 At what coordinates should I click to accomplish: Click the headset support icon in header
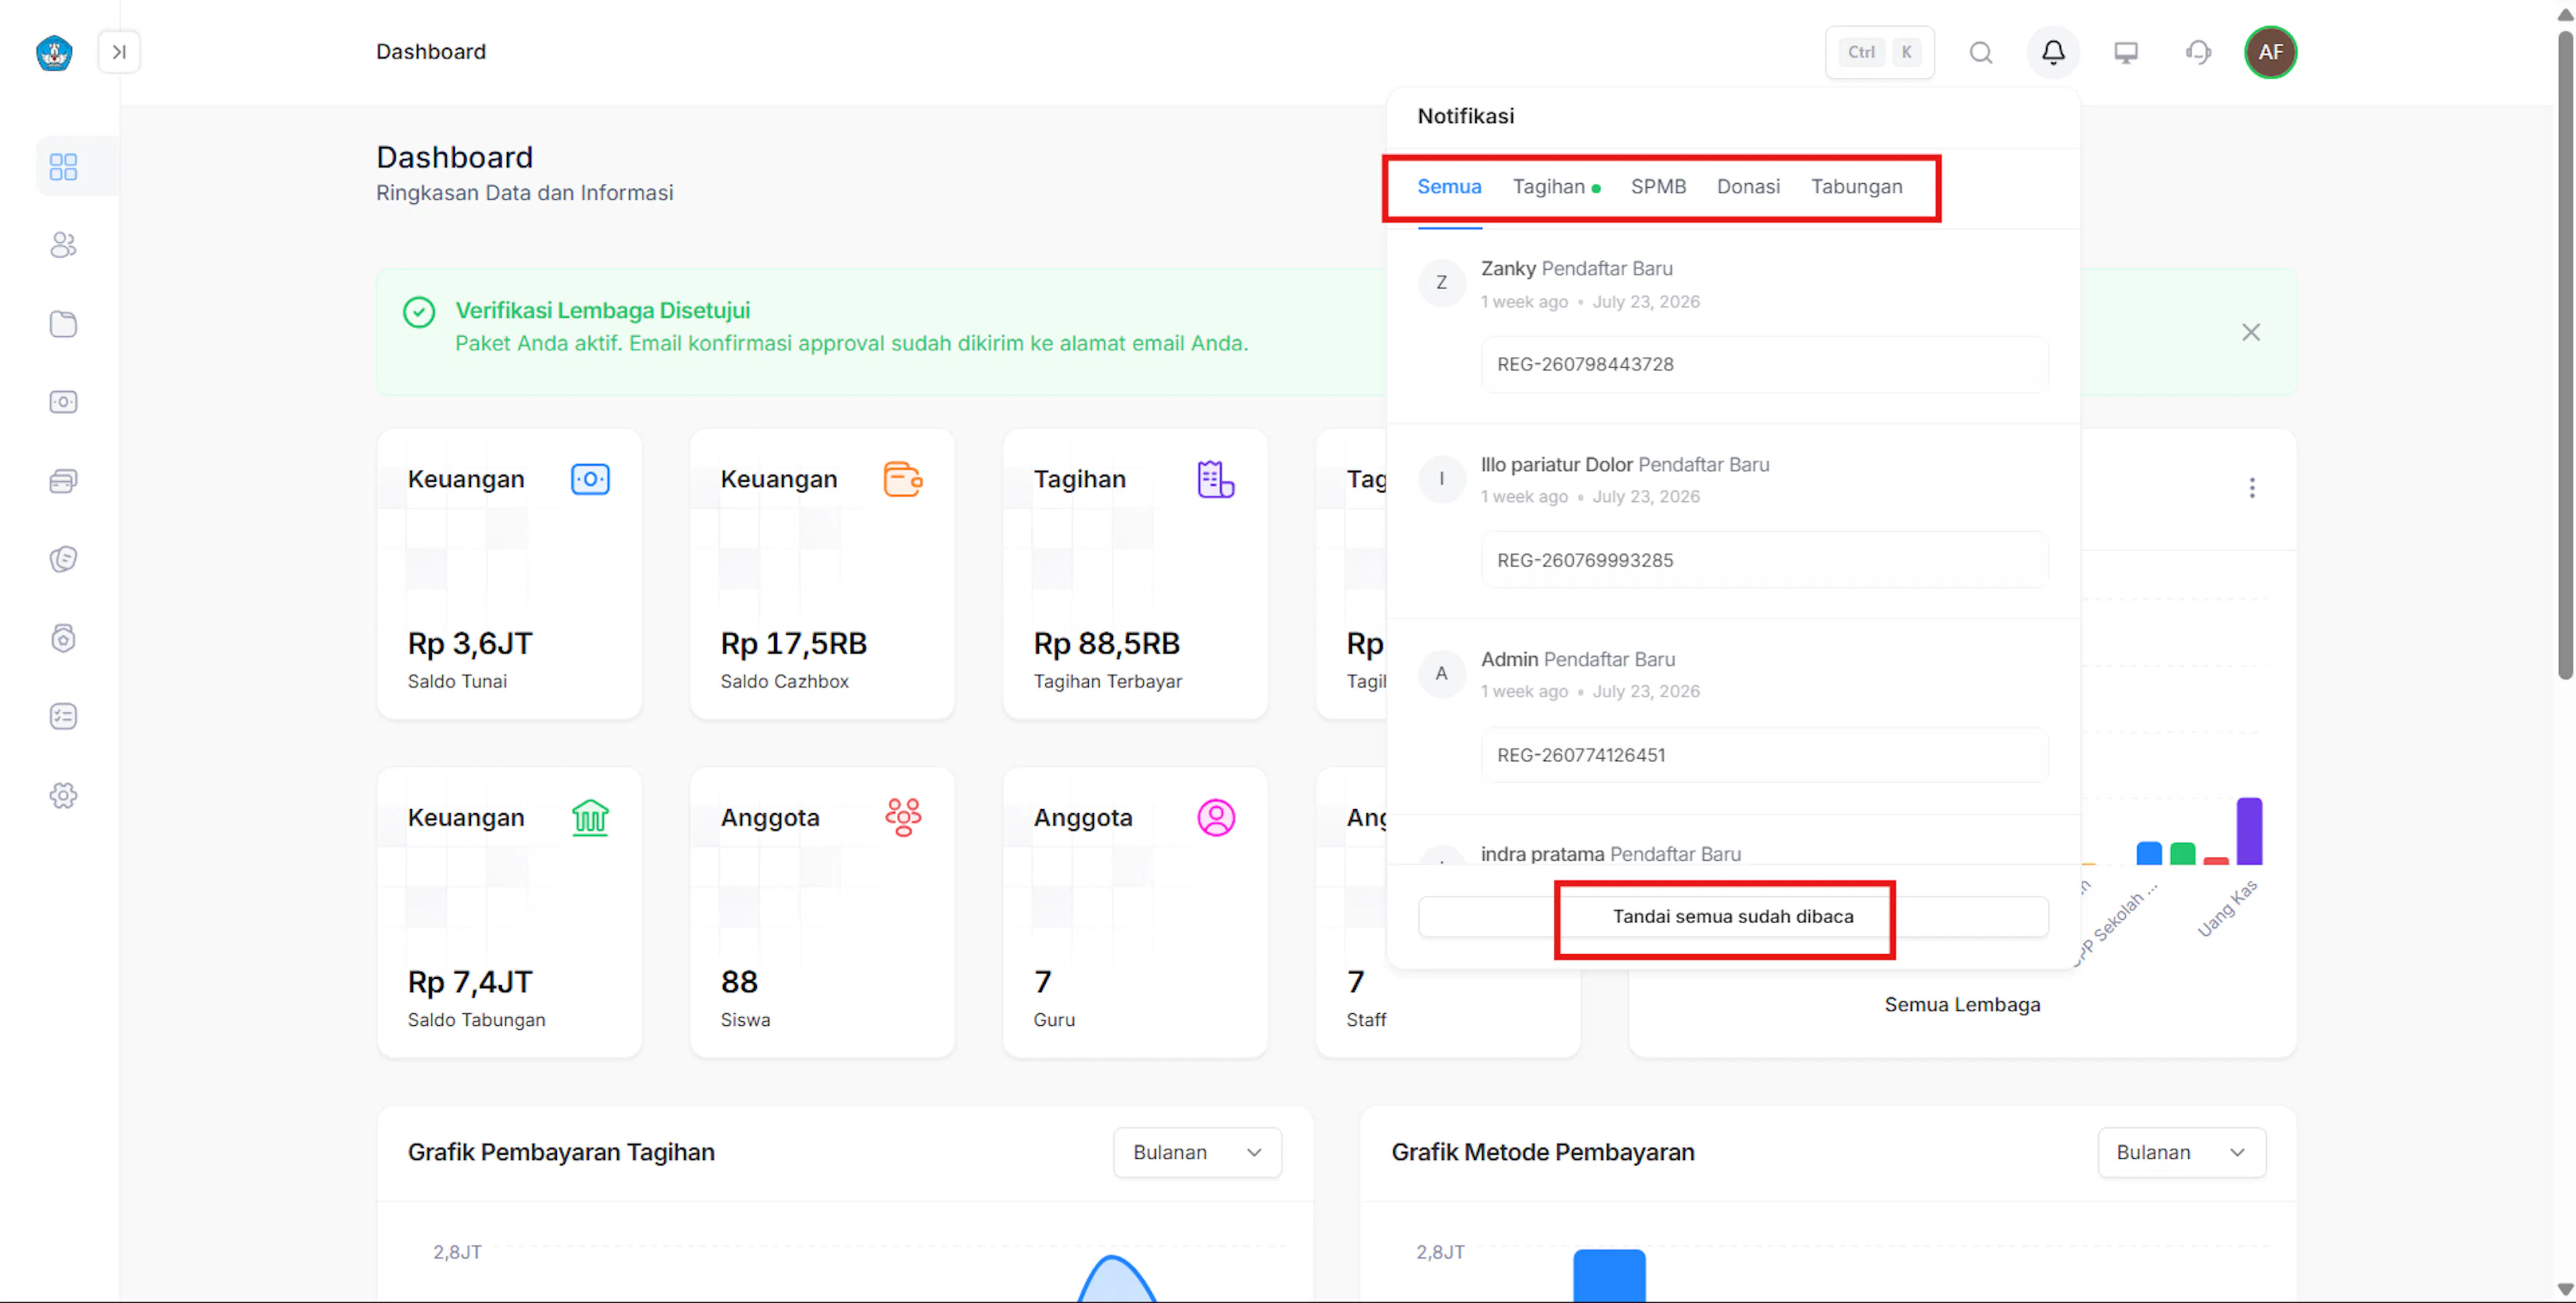tap(2197, 52)
